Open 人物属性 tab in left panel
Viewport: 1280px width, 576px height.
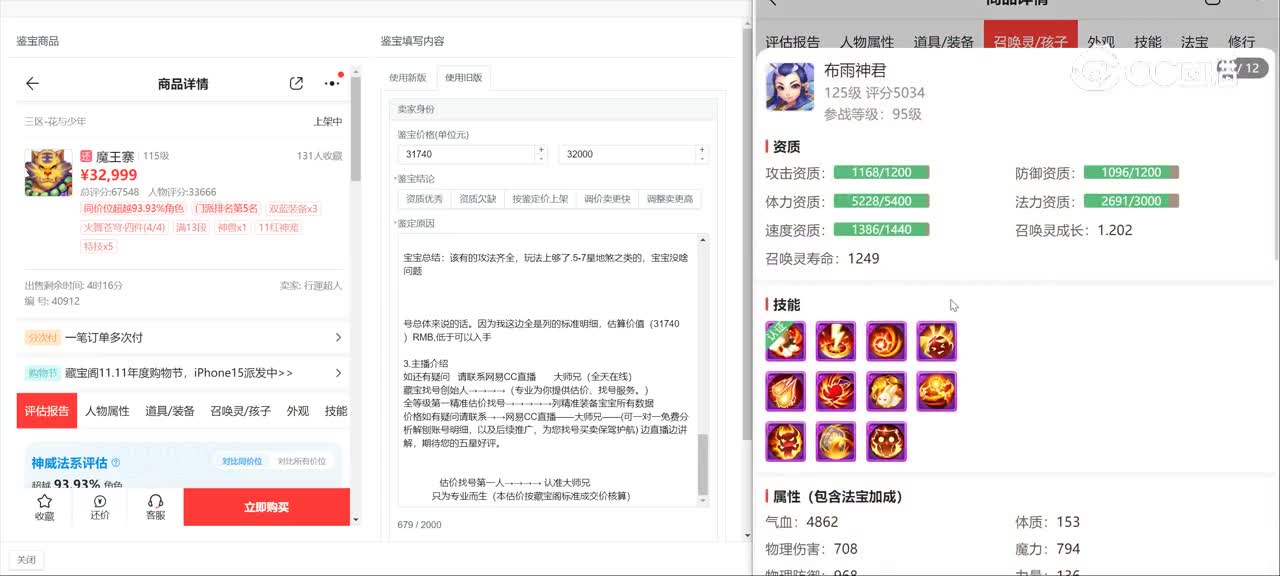107,411
